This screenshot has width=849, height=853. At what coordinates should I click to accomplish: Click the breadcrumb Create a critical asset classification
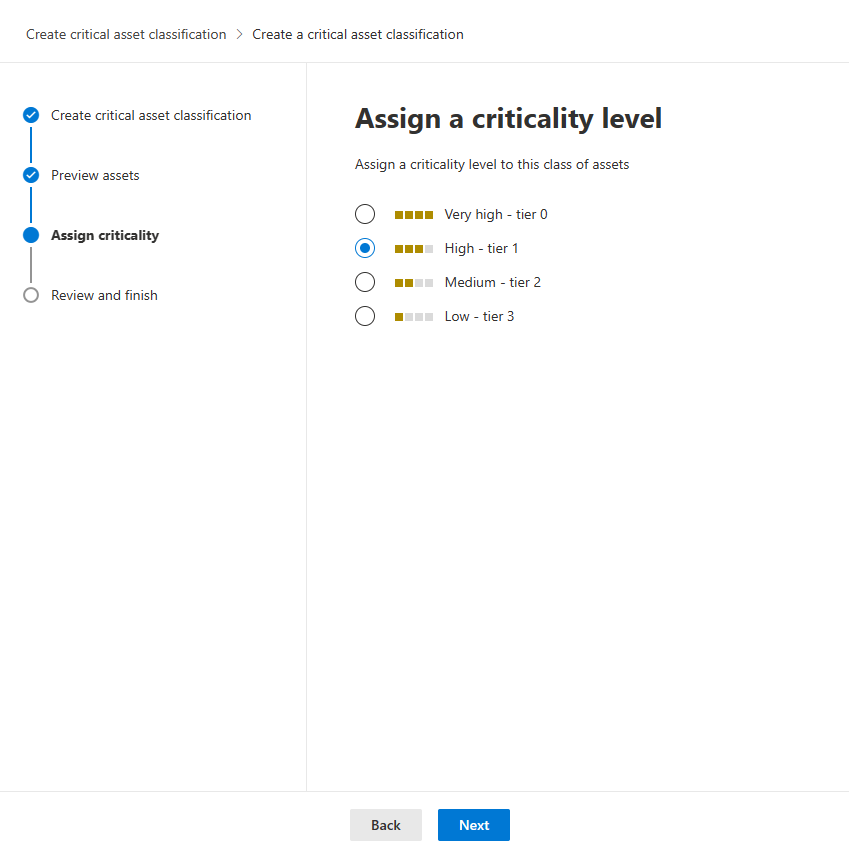click(358, 34)
